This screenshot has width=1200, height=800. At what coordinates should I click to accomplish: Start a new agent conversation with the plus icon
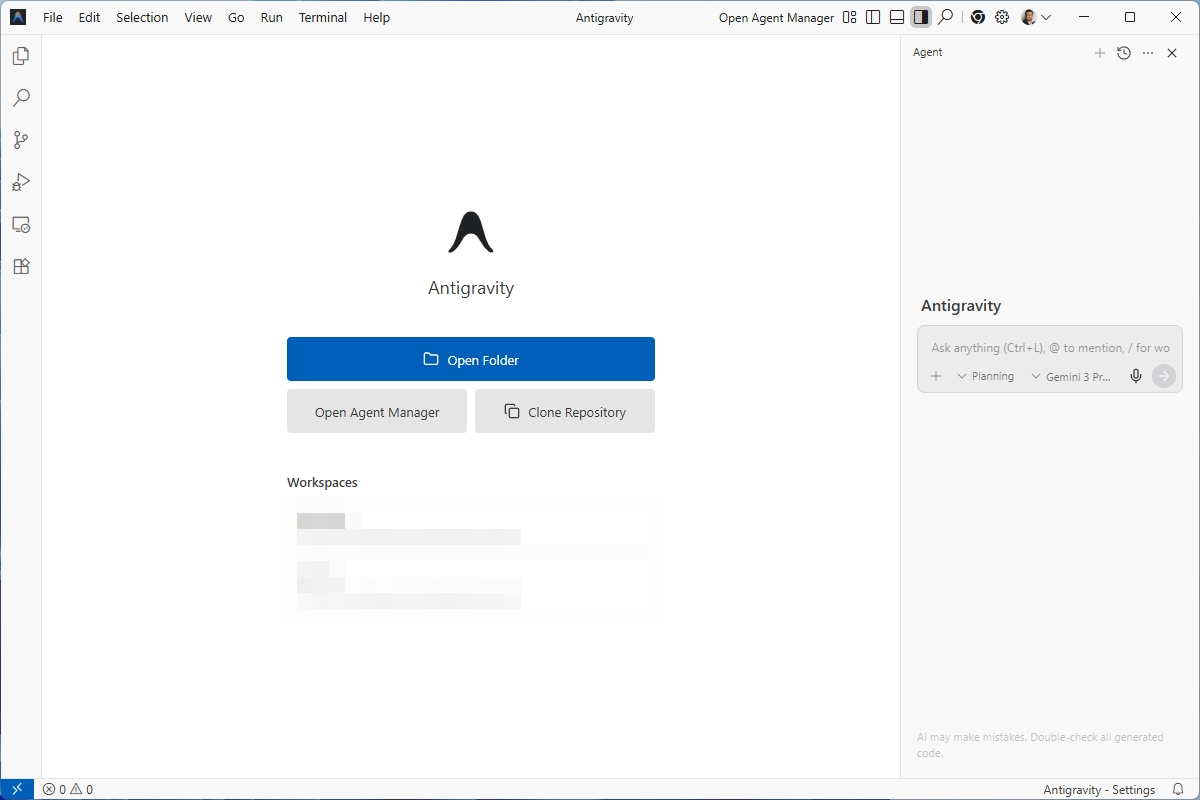(x=1100, y=53)
